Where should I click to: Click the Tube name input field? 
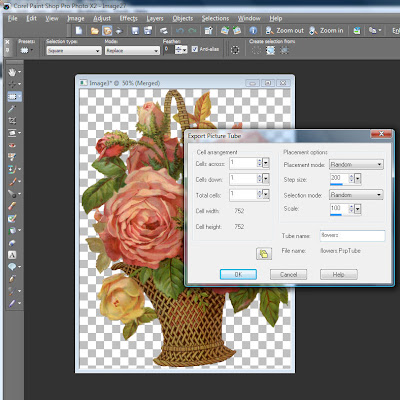tap(352, 236)
